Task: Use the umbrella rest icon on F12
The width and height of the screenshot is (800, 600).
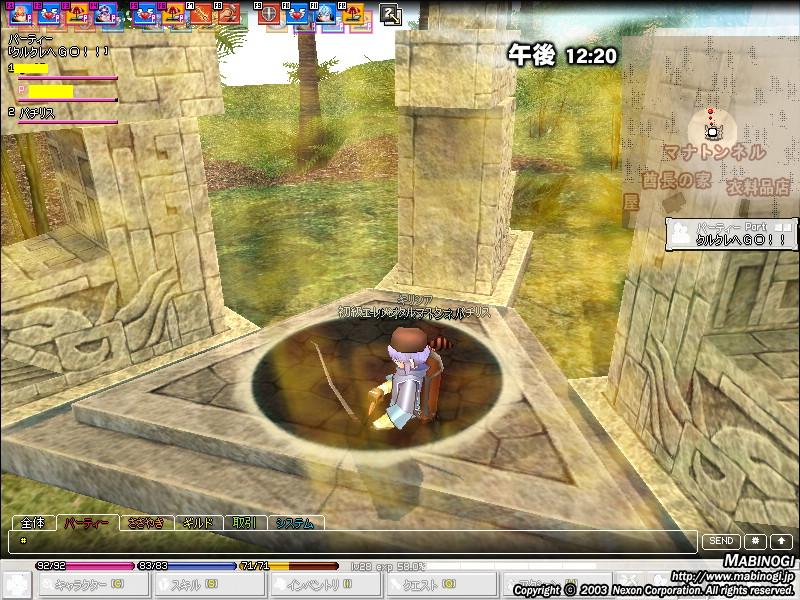Action: 353,13
